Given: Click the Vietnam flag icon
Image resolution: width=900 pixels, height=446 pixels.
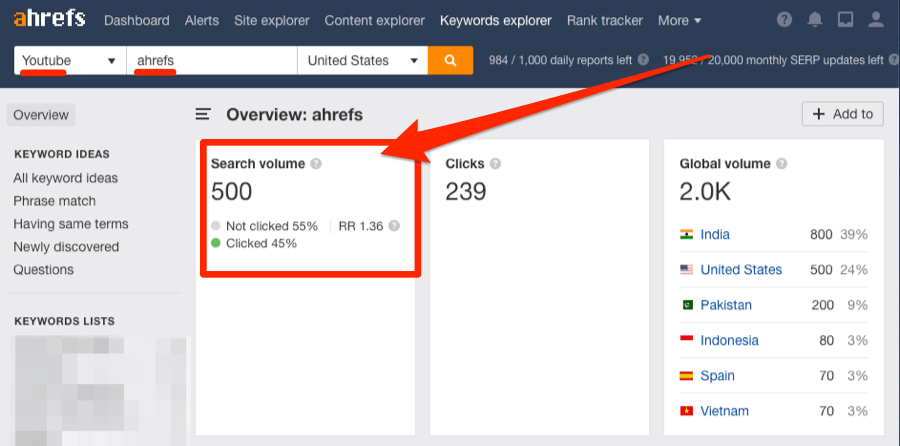Looking at the screenshot, I should (x=686, y=411).
